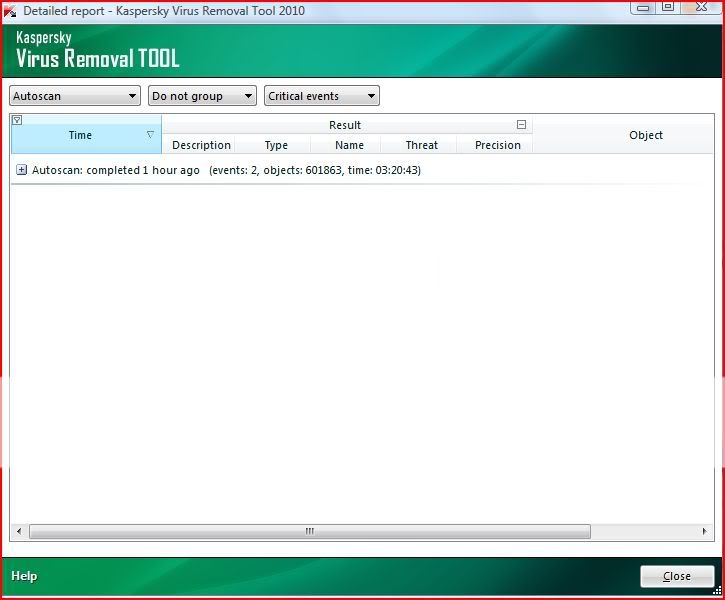Click the scroll right arrow
Viewport: 725px width, 600px height.
(x=704, y=531)
